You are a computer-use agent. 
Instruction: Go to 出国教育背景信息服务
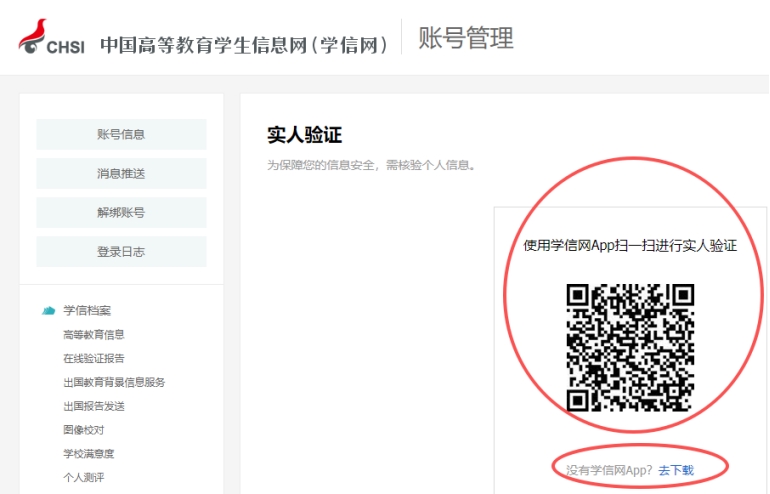[x=114, y=382]
